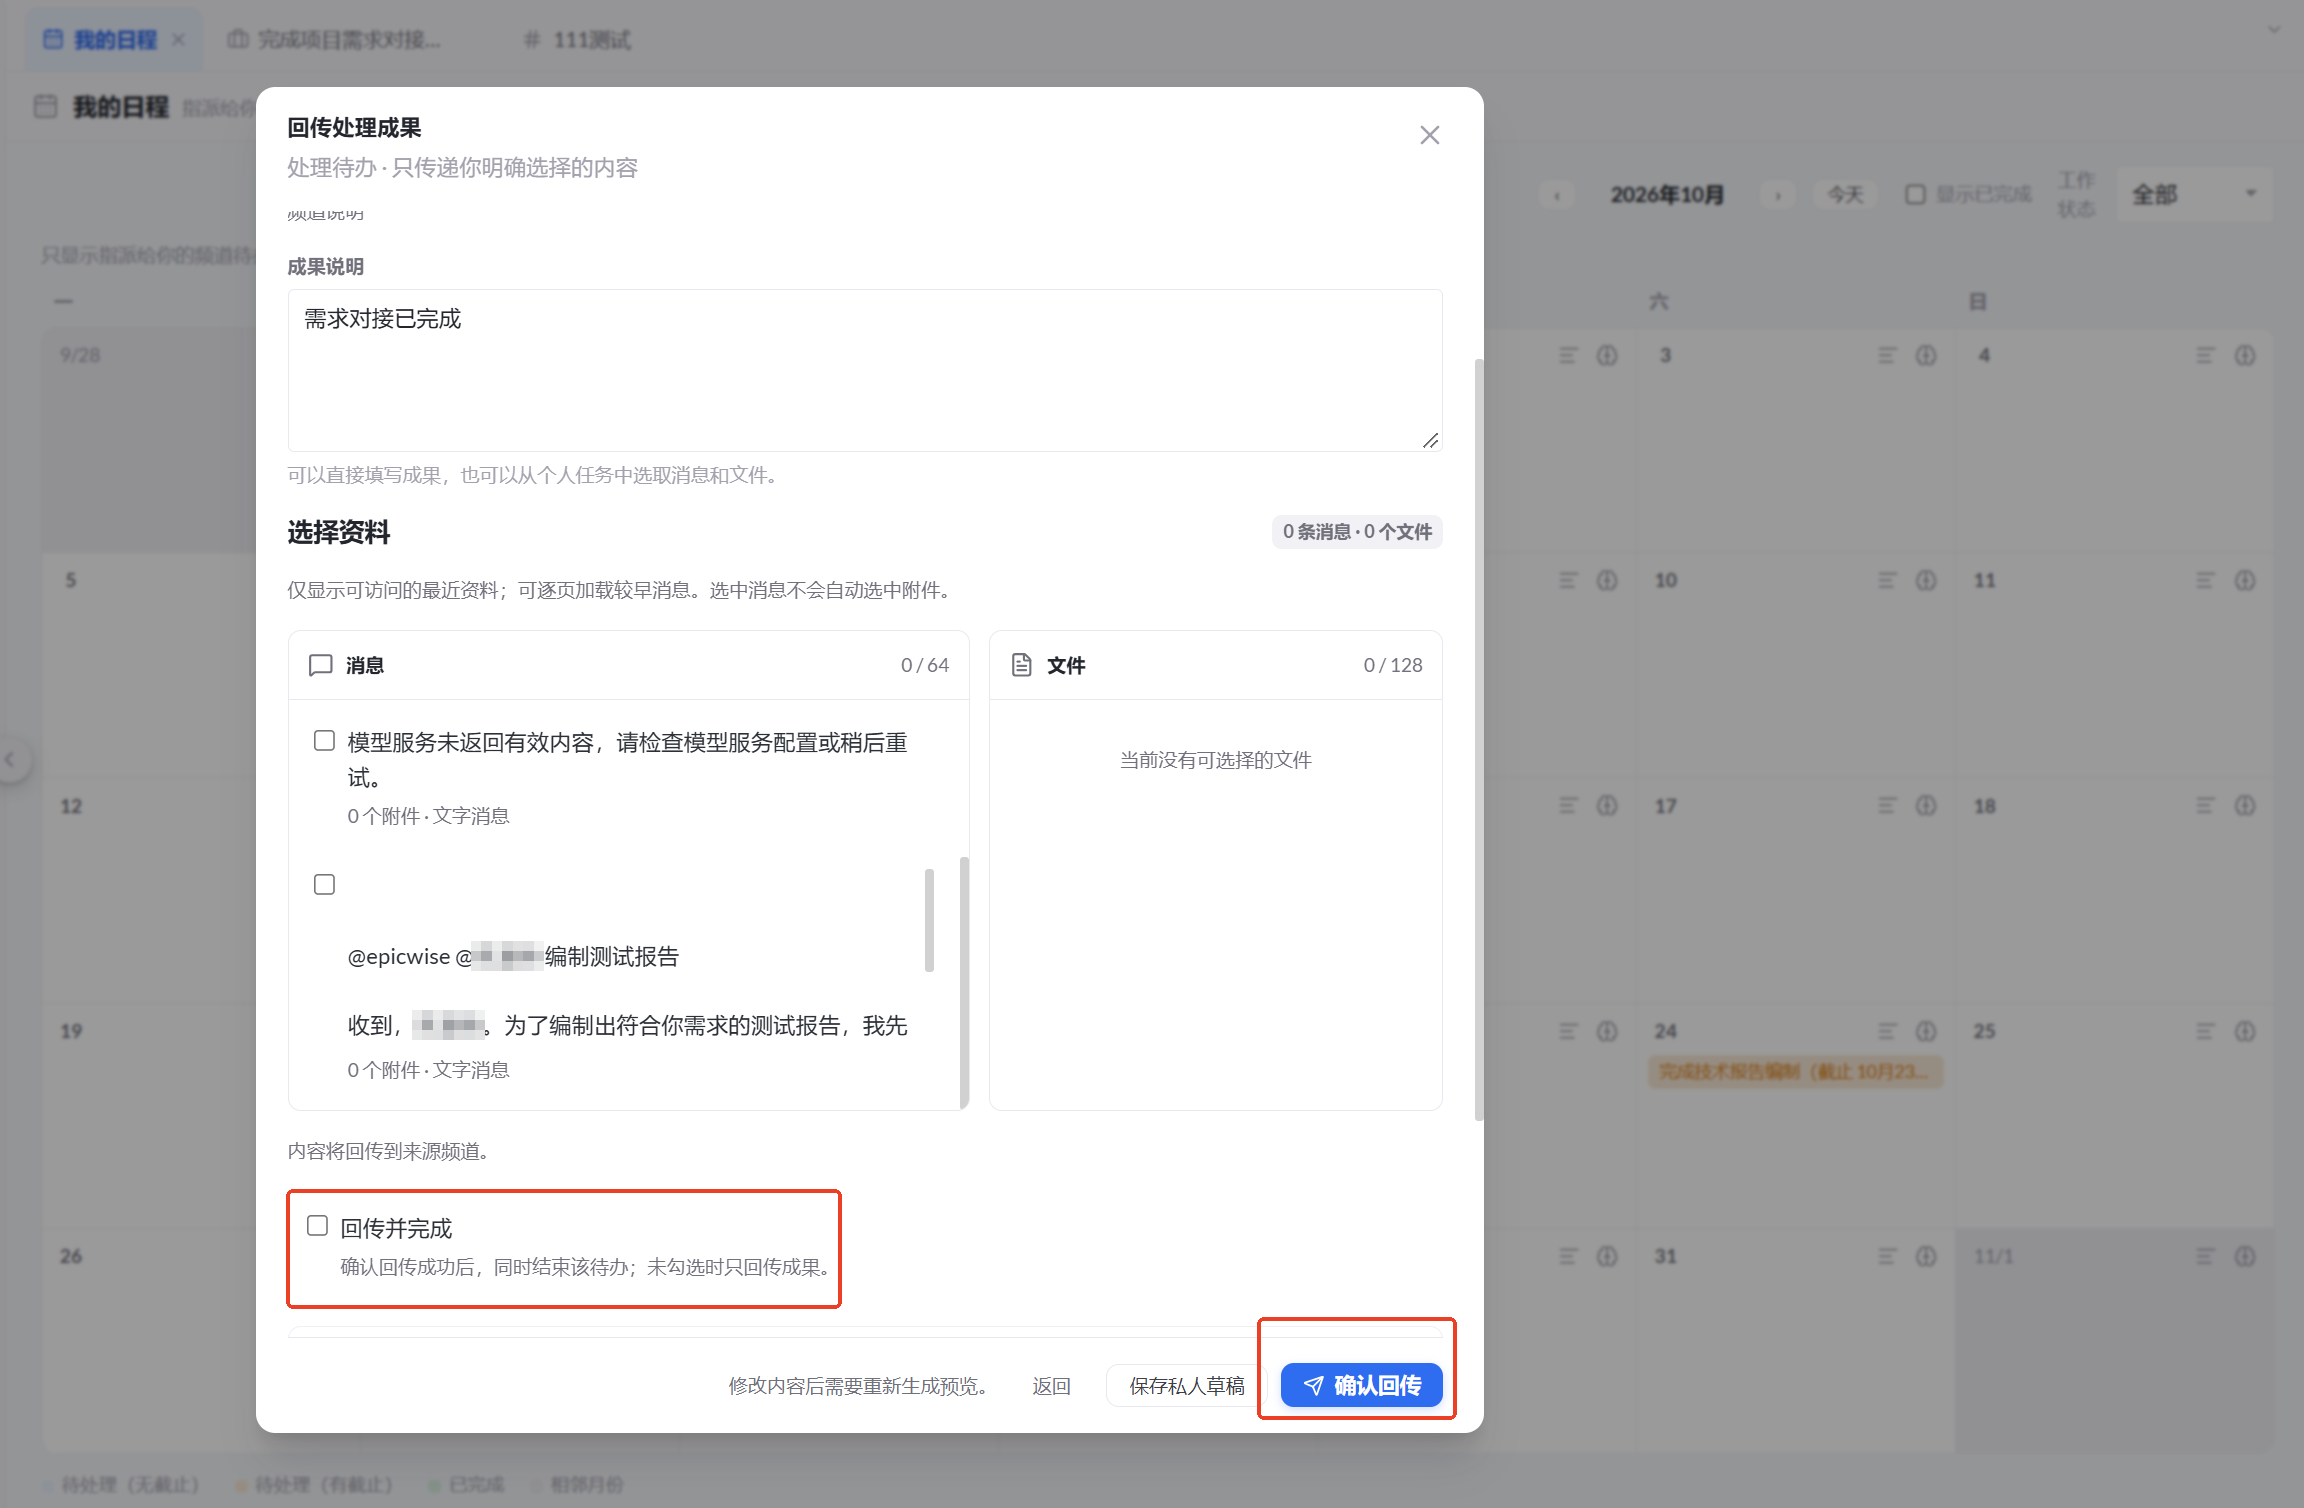The width and height of the screenshot is (2304, 1508).
Task: Click info icon on day 4
Action: pos(2245,355)
